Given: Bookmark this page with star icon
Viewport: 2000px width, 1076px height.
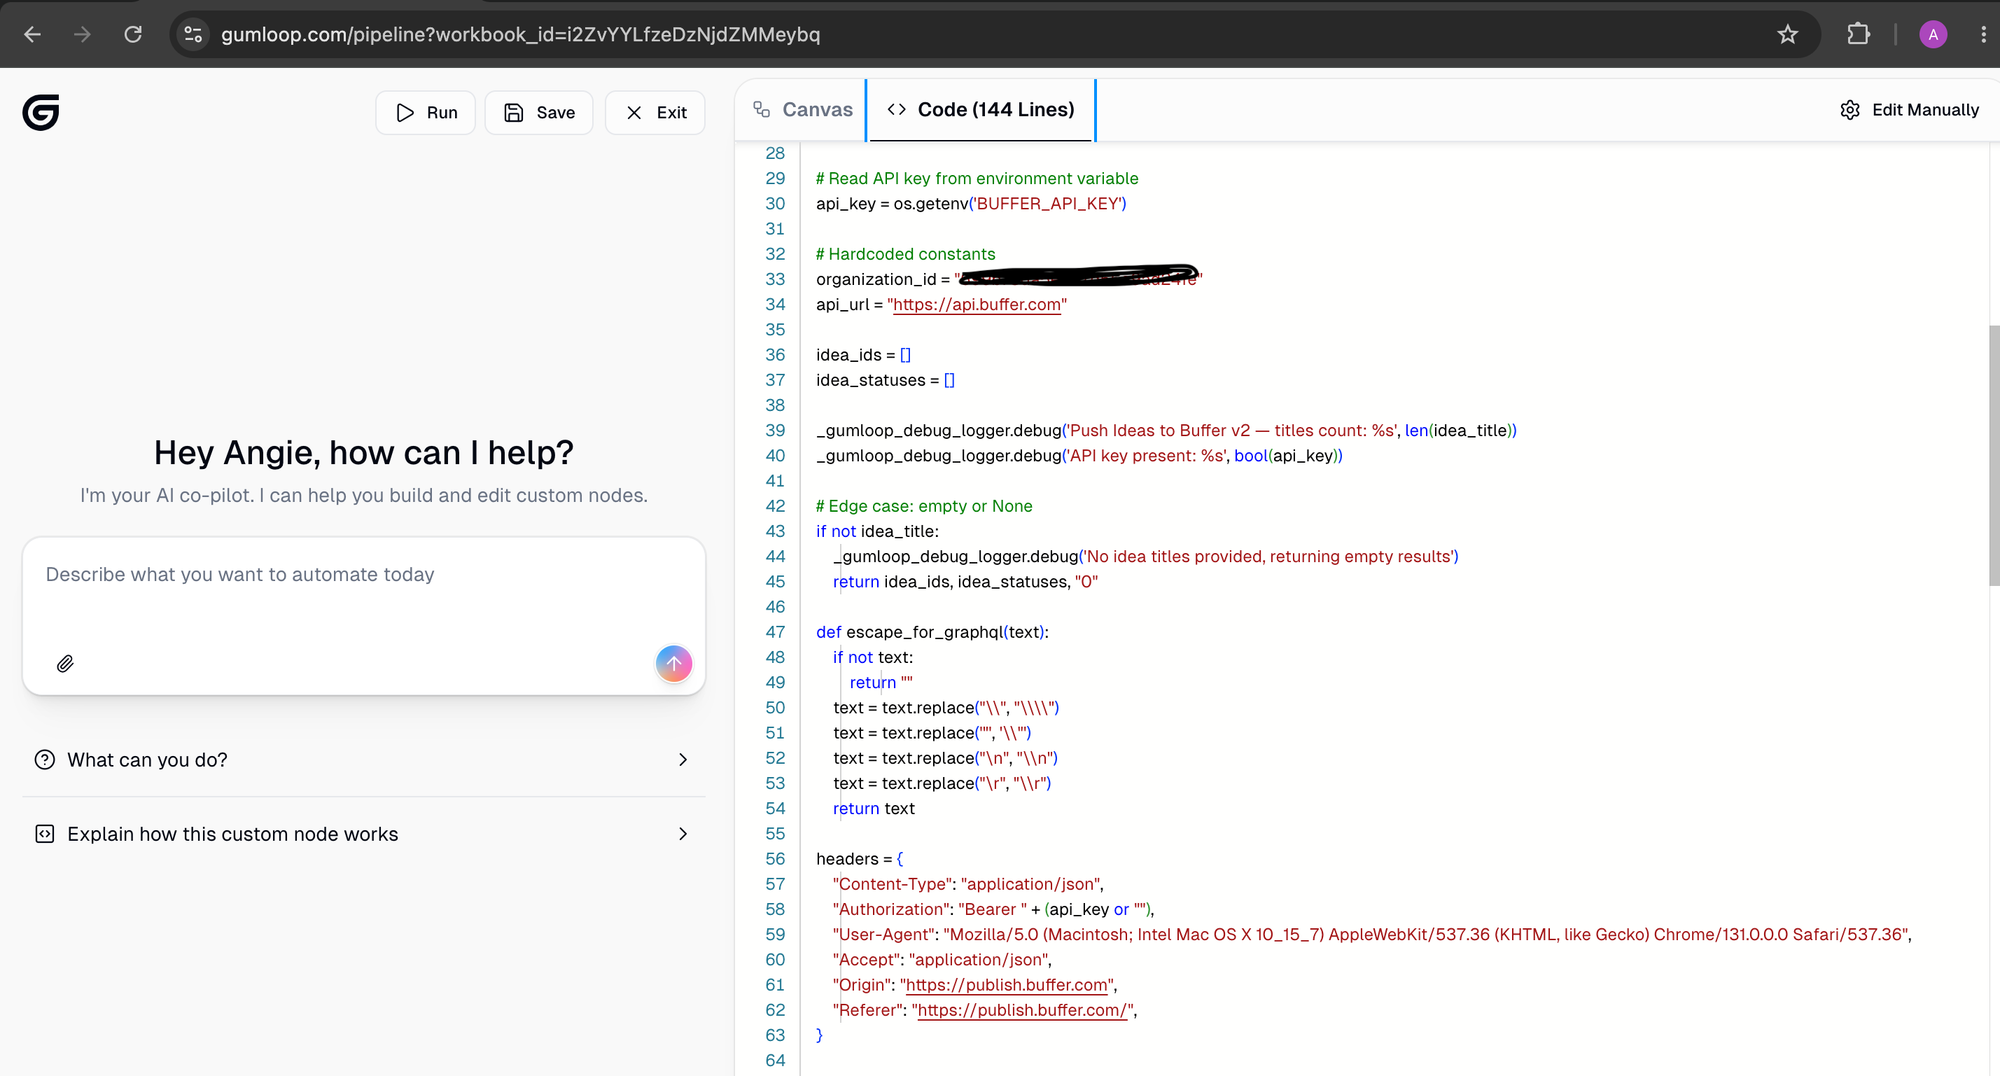Looking at the screenshot, I should 1788,34.
